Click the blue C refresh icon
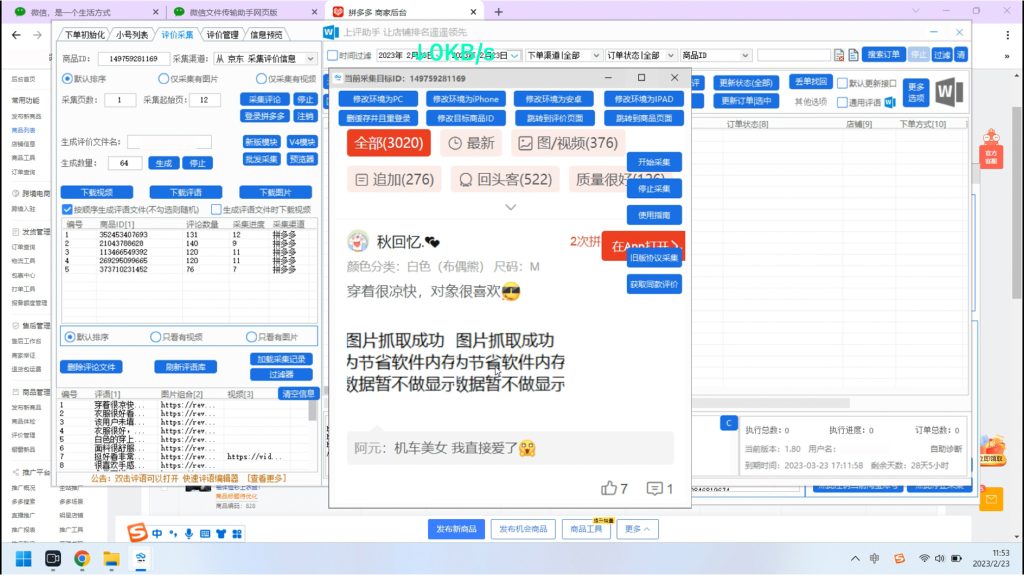 point(729,423)
